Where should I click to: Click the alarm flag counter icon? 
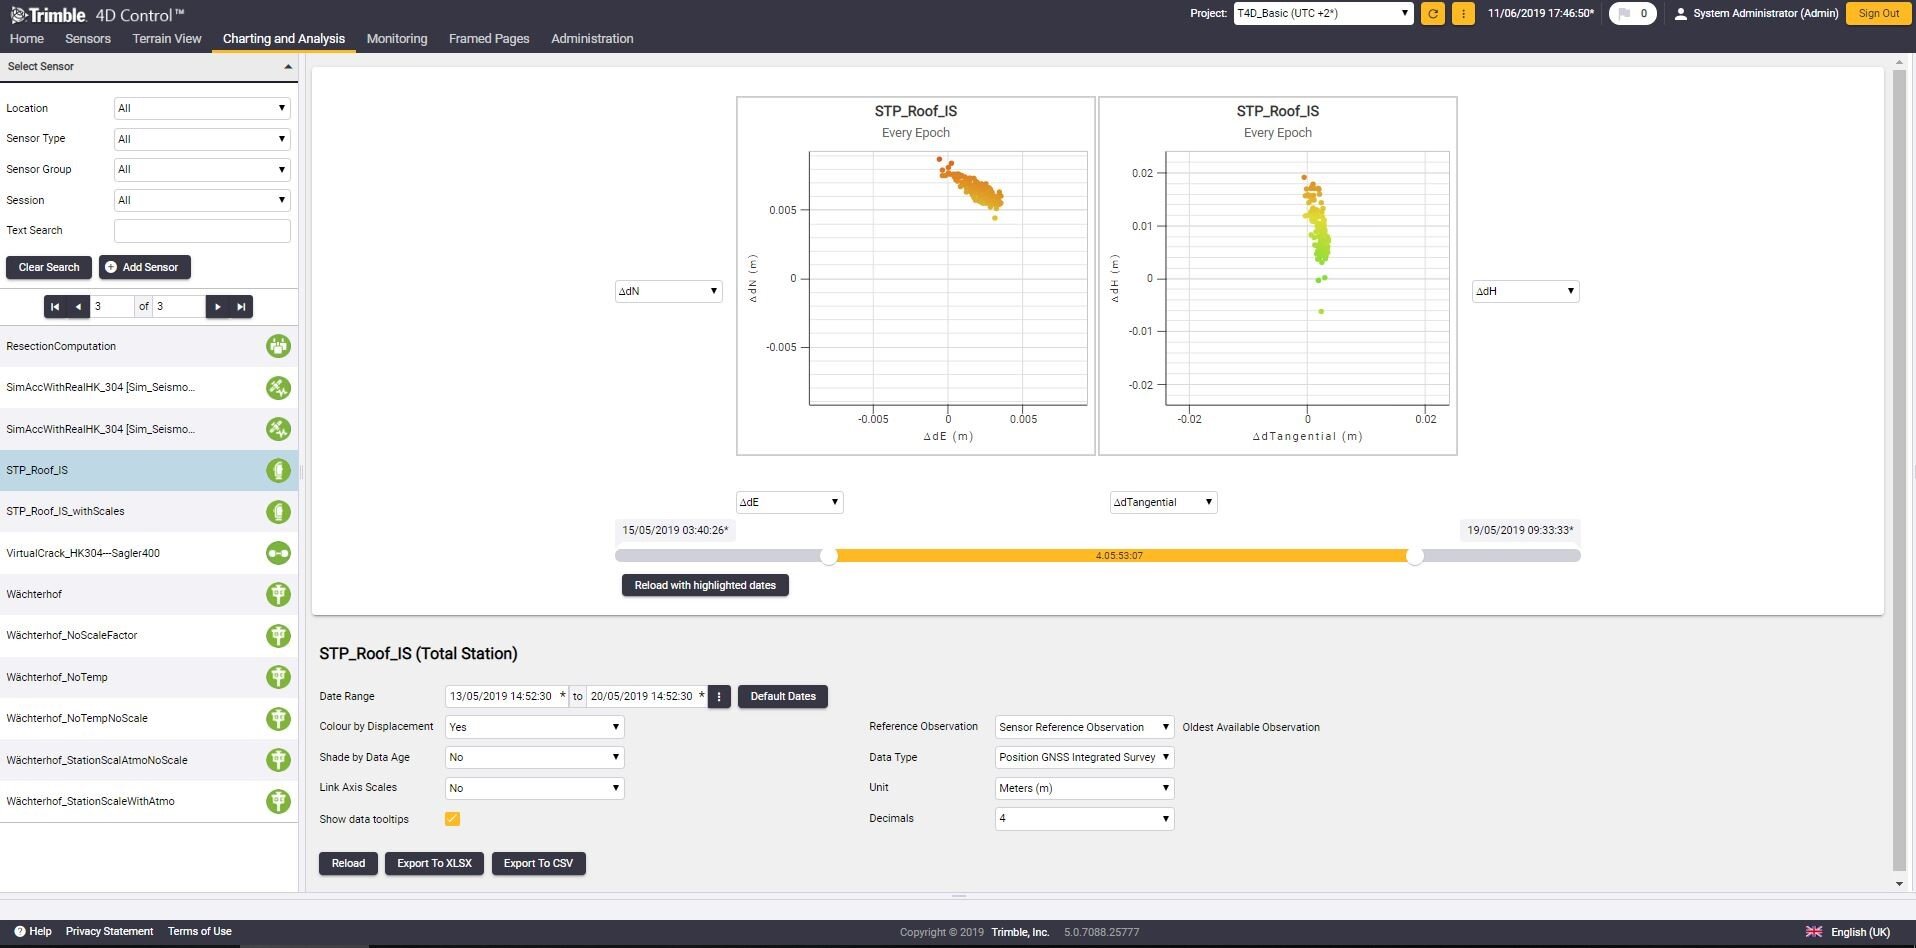[x=1632, y=14]
